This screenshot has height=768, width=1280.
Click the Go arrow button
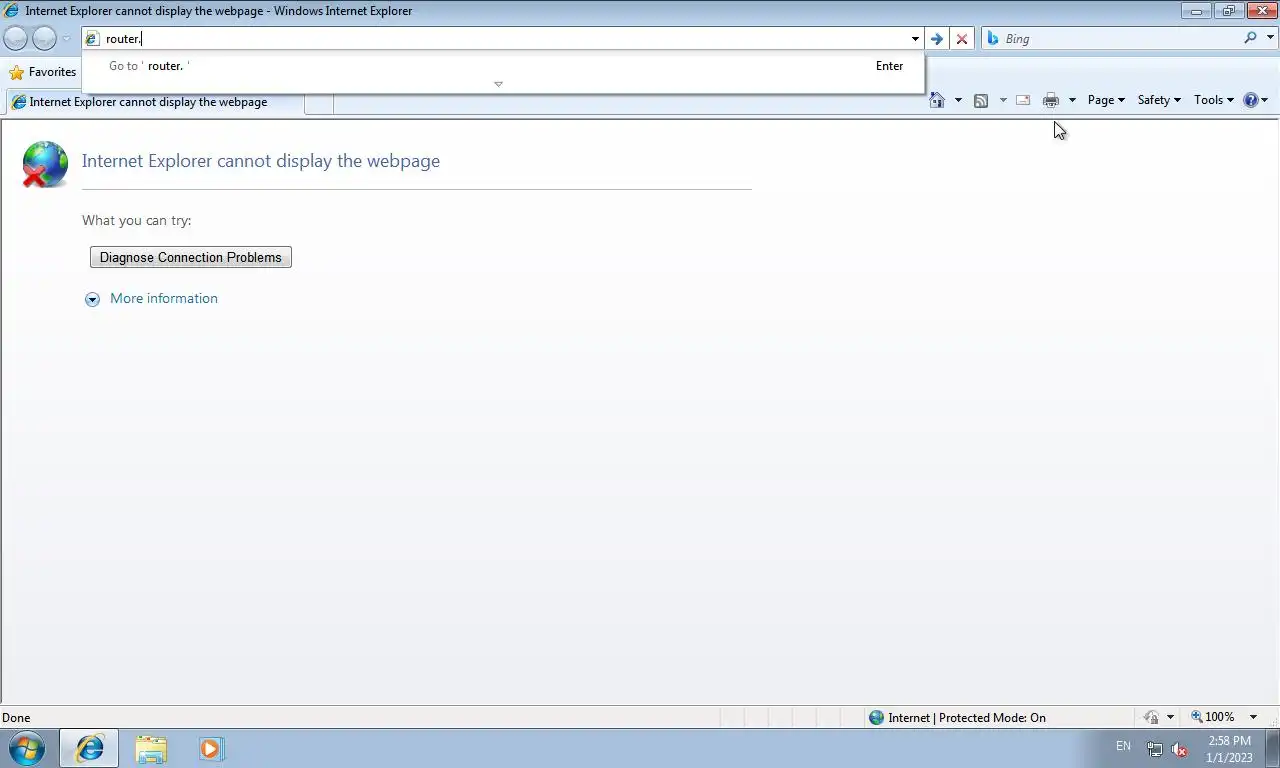point(936,39)
